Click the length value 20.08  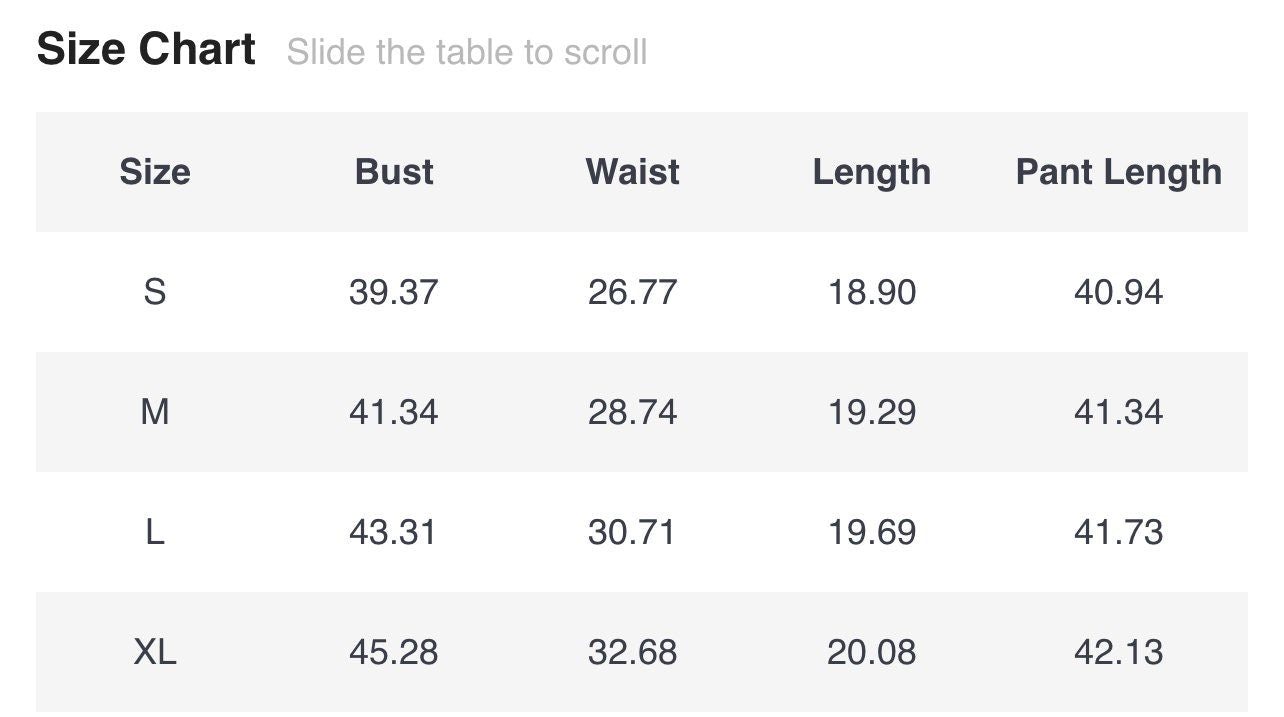tap(871, 652)
